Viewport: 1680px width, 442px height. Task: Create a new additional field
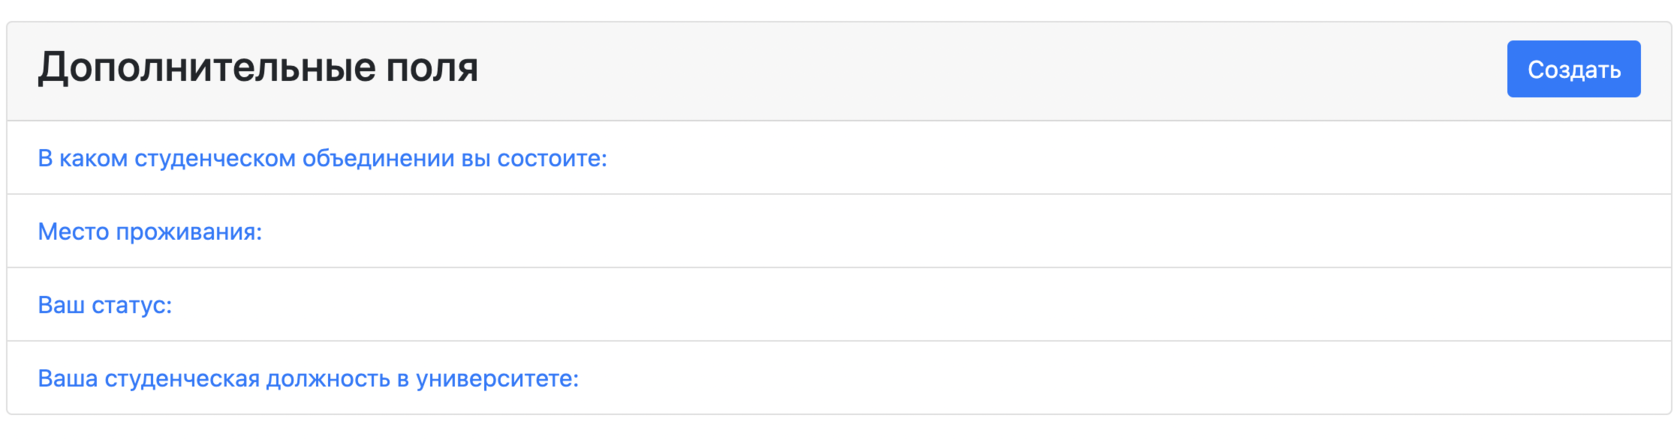pos(1572,69)
